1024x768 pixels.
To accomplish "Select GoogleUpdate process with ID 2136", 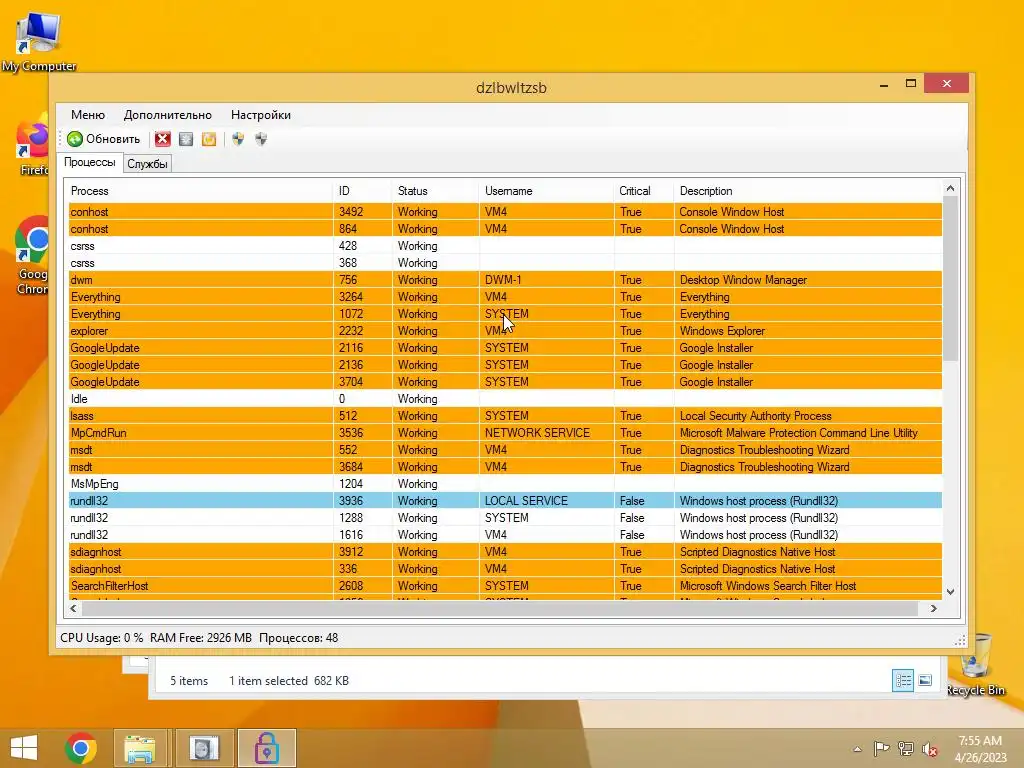I will click(x=505, y=364).
